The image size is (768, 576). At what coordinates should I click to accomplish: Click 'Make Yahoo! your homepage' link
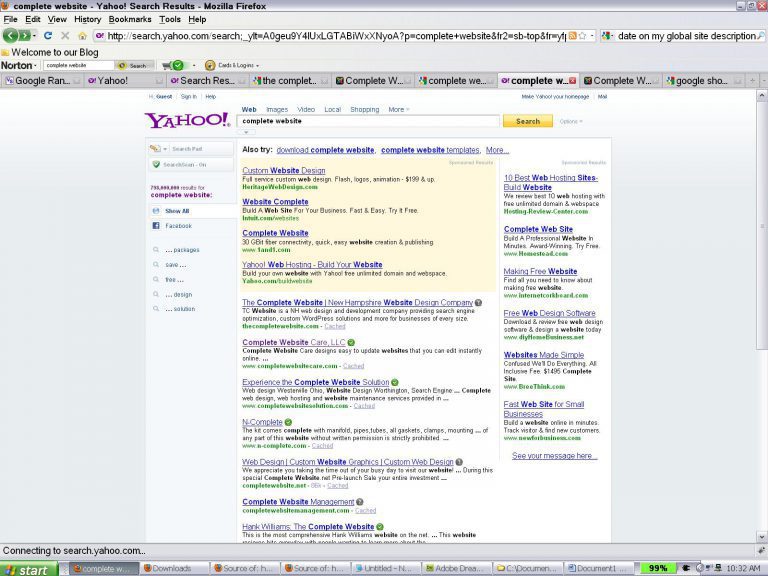point(555,97)
